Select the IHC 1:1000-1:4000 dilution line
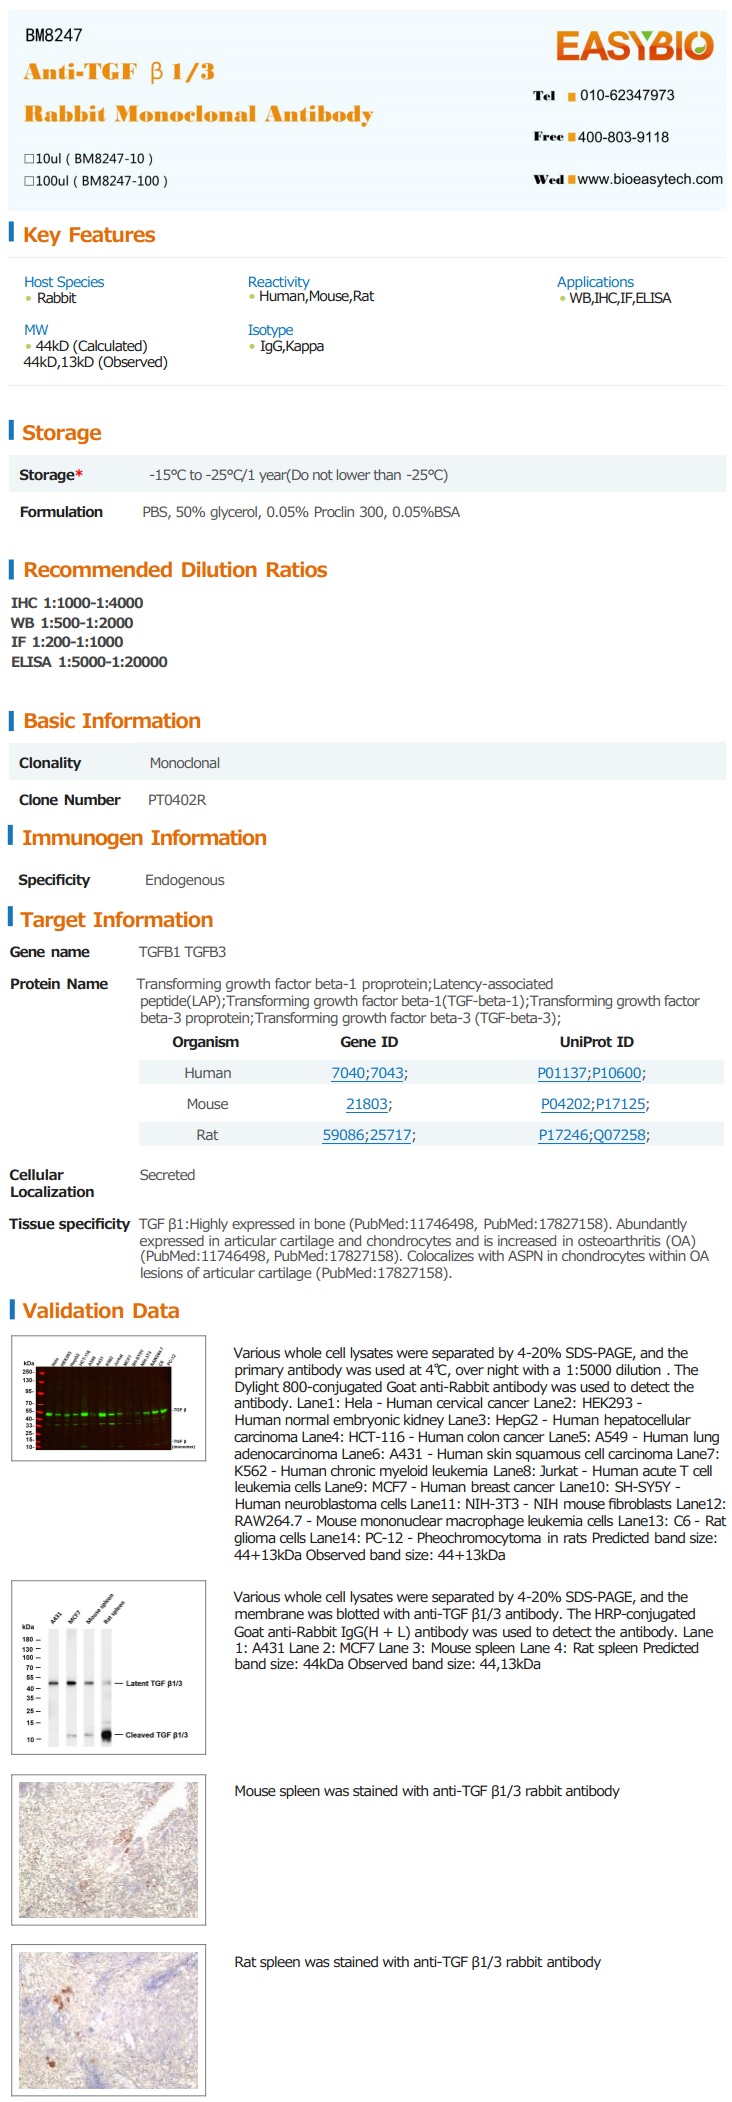 pos(77,603)
